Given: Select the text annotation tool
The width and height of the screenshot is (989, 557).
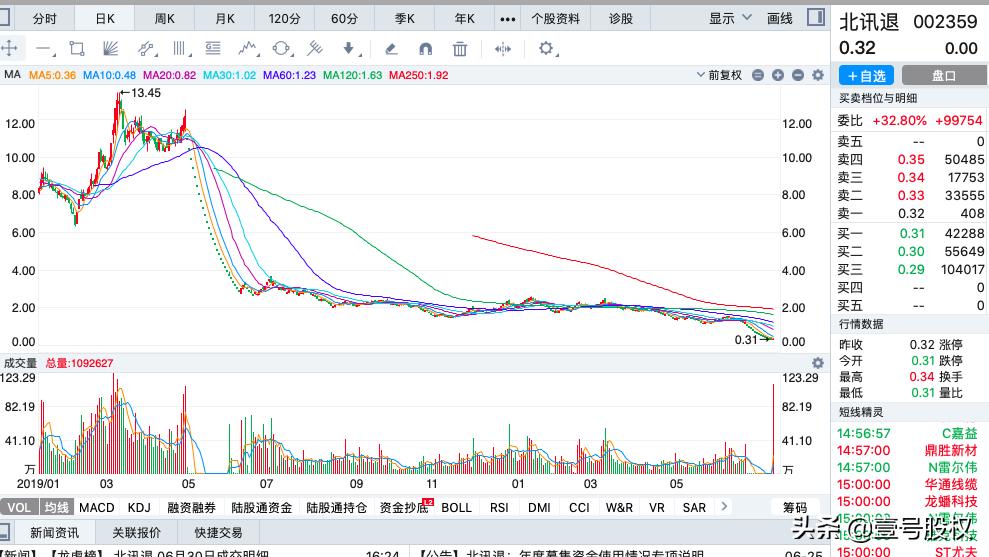Looking at the screenshot, I should pyautogui.click(x=213, y=48).
